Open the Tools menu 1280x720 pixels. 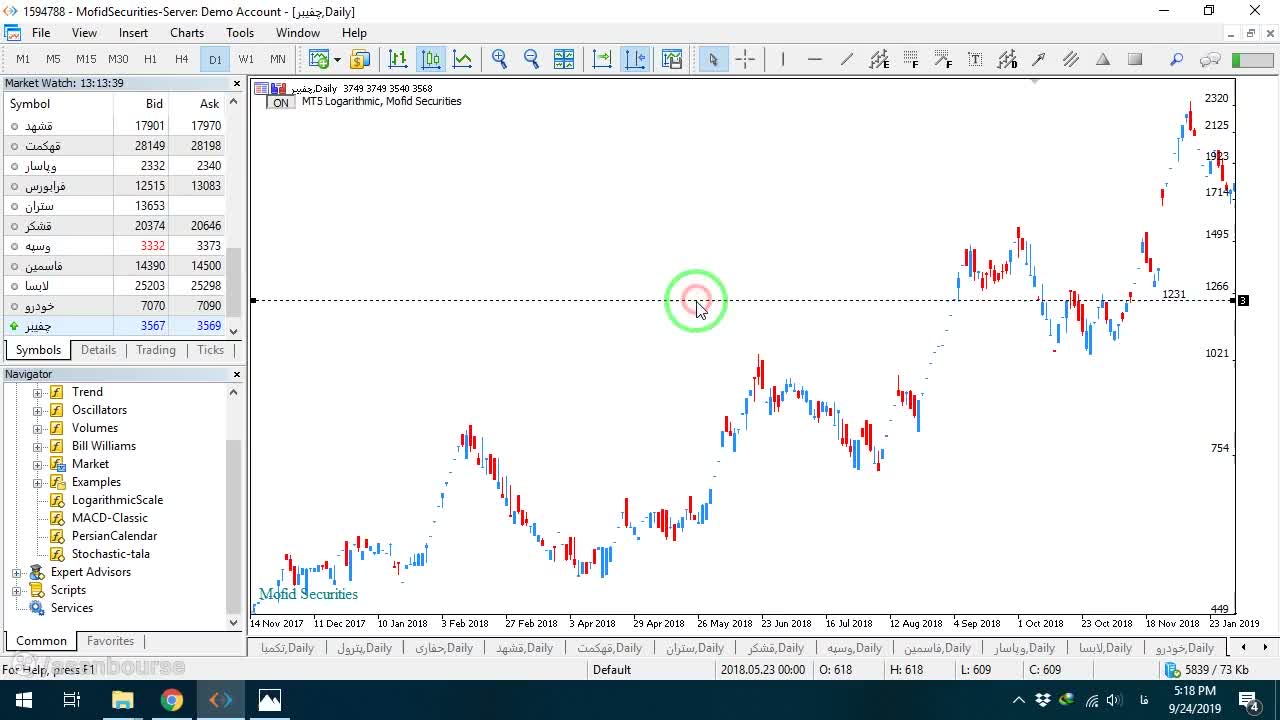[x=240, y=32]
